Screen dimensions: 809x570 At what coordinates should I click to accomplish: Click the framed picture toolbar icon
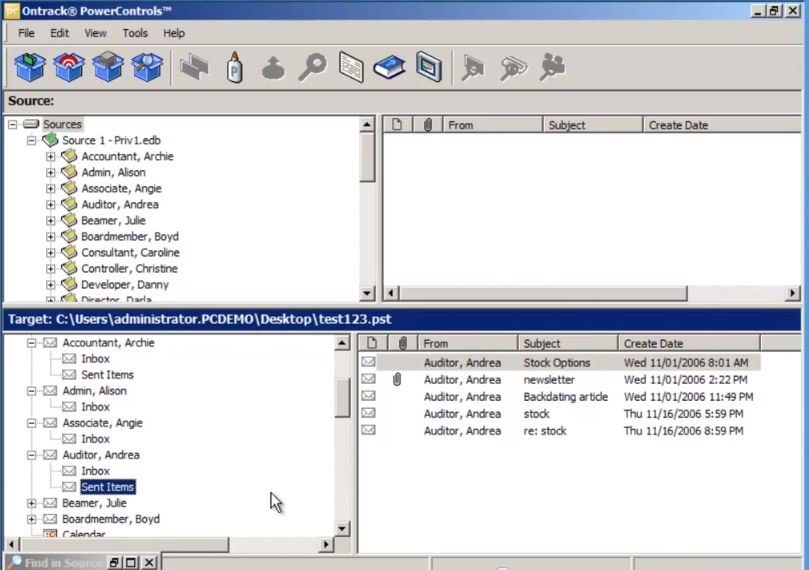429,67
